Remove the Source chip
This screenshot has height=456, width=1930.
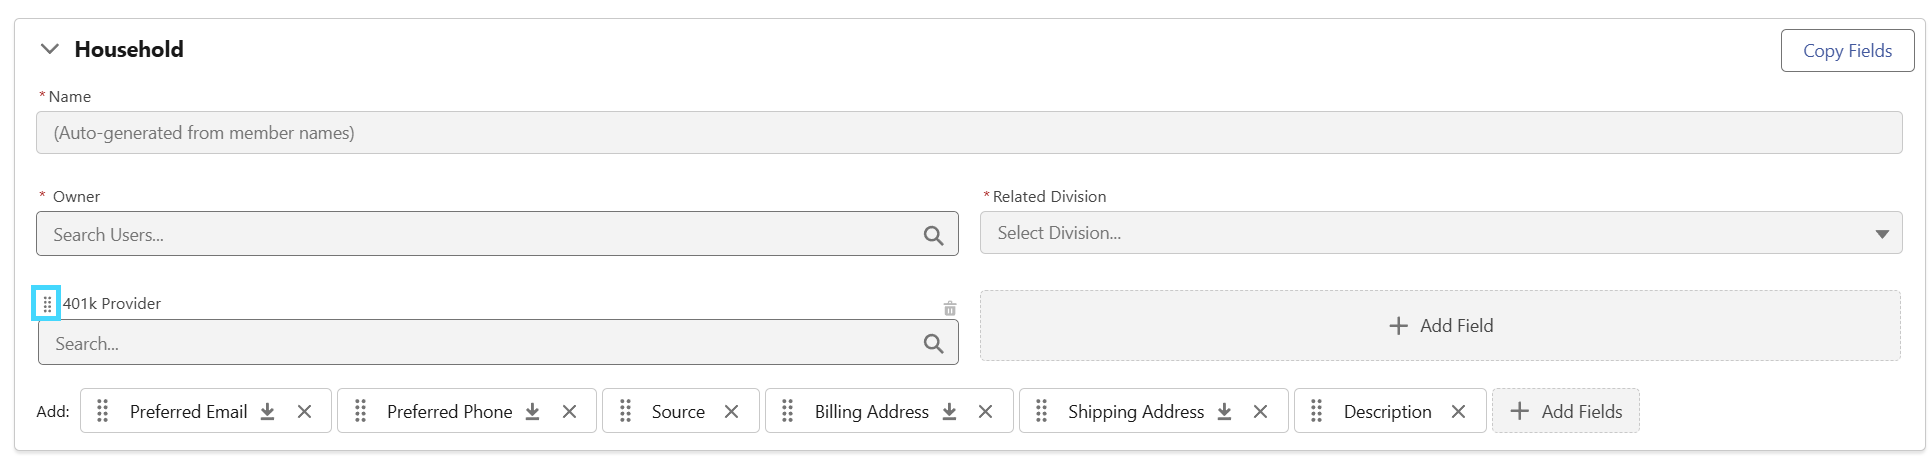click(x=731, y=411)
